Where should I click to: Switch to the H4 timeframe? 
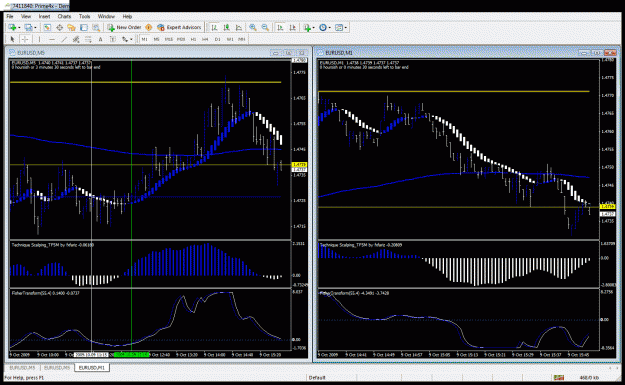point(205,39)
